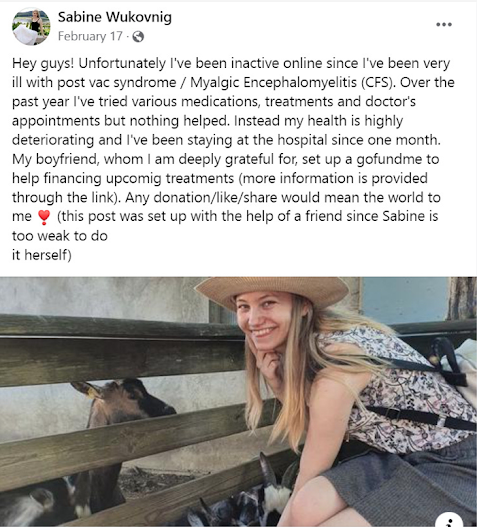Click the straw hat in the photo

pos(272,291)
